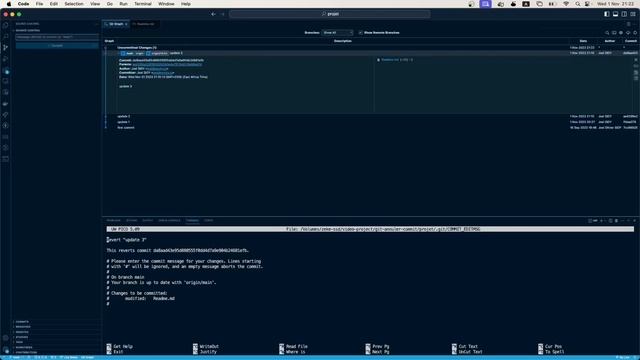Image resolution: width=640 pixels, height=360 pixels.
Task: Select the first commit row
Action: [x=371, y=128]
